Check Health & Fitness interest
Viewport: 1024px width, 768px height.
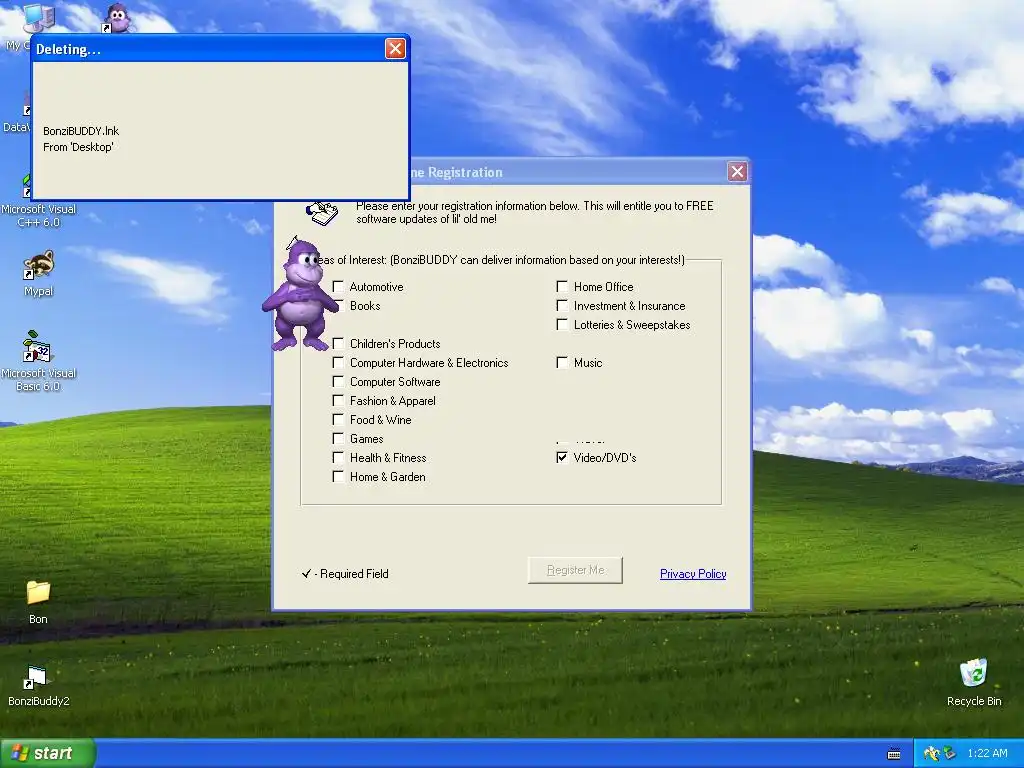click(338, 457)
